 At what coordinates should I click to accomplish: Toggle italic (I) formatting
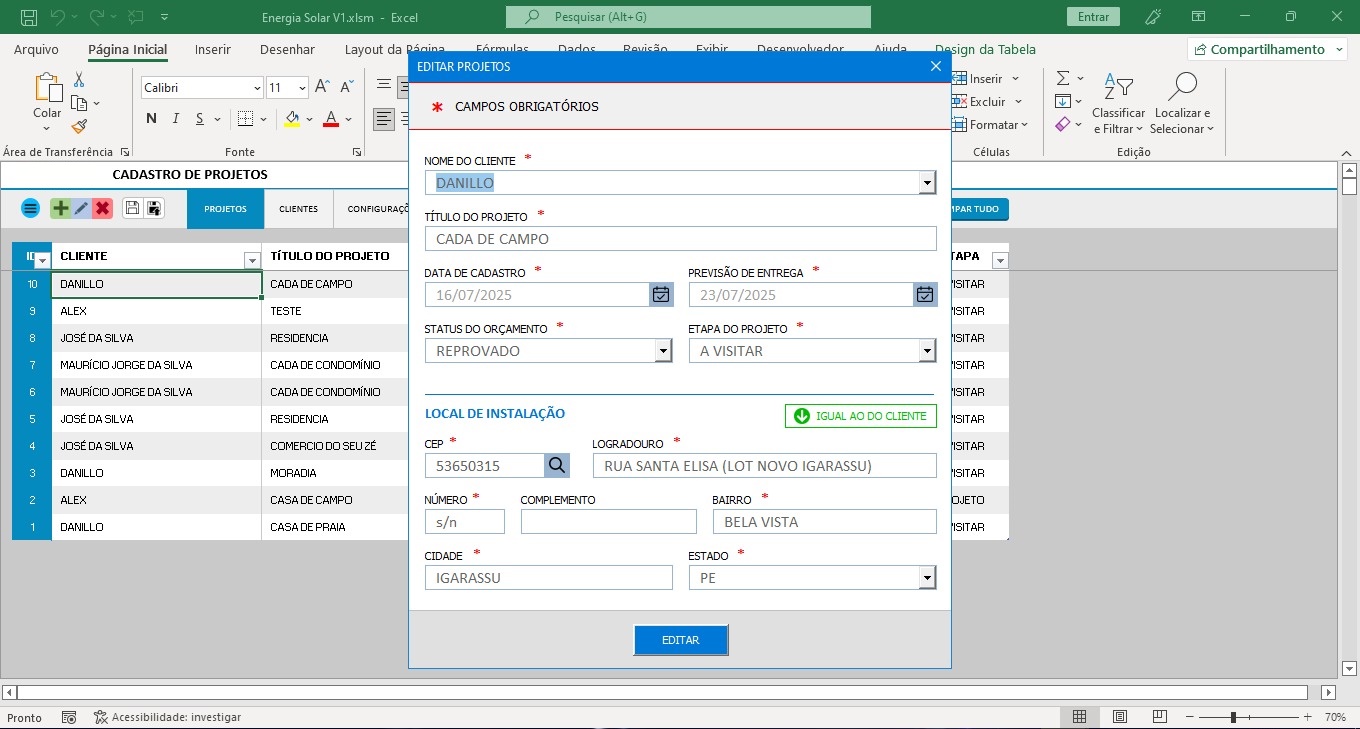point(176,119)
